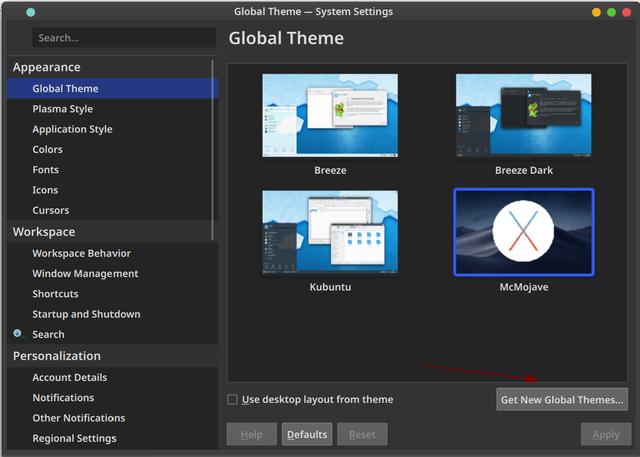This screenshot has height=457, width=640.
Task: Minimize window with yellow button
Action: click(596, 12)
